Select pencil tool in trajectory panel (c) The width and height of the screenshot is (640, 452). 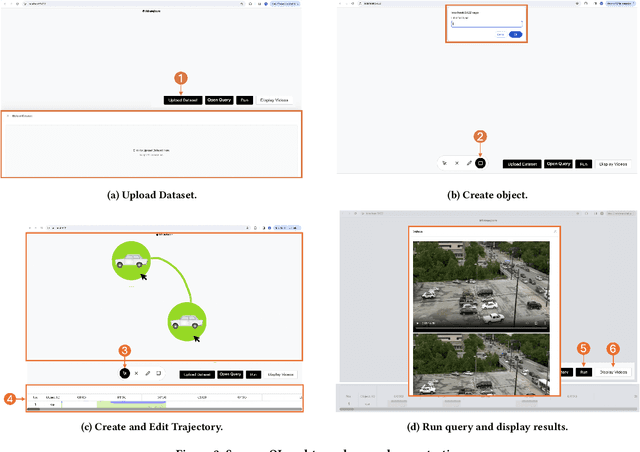coord(147,373)
